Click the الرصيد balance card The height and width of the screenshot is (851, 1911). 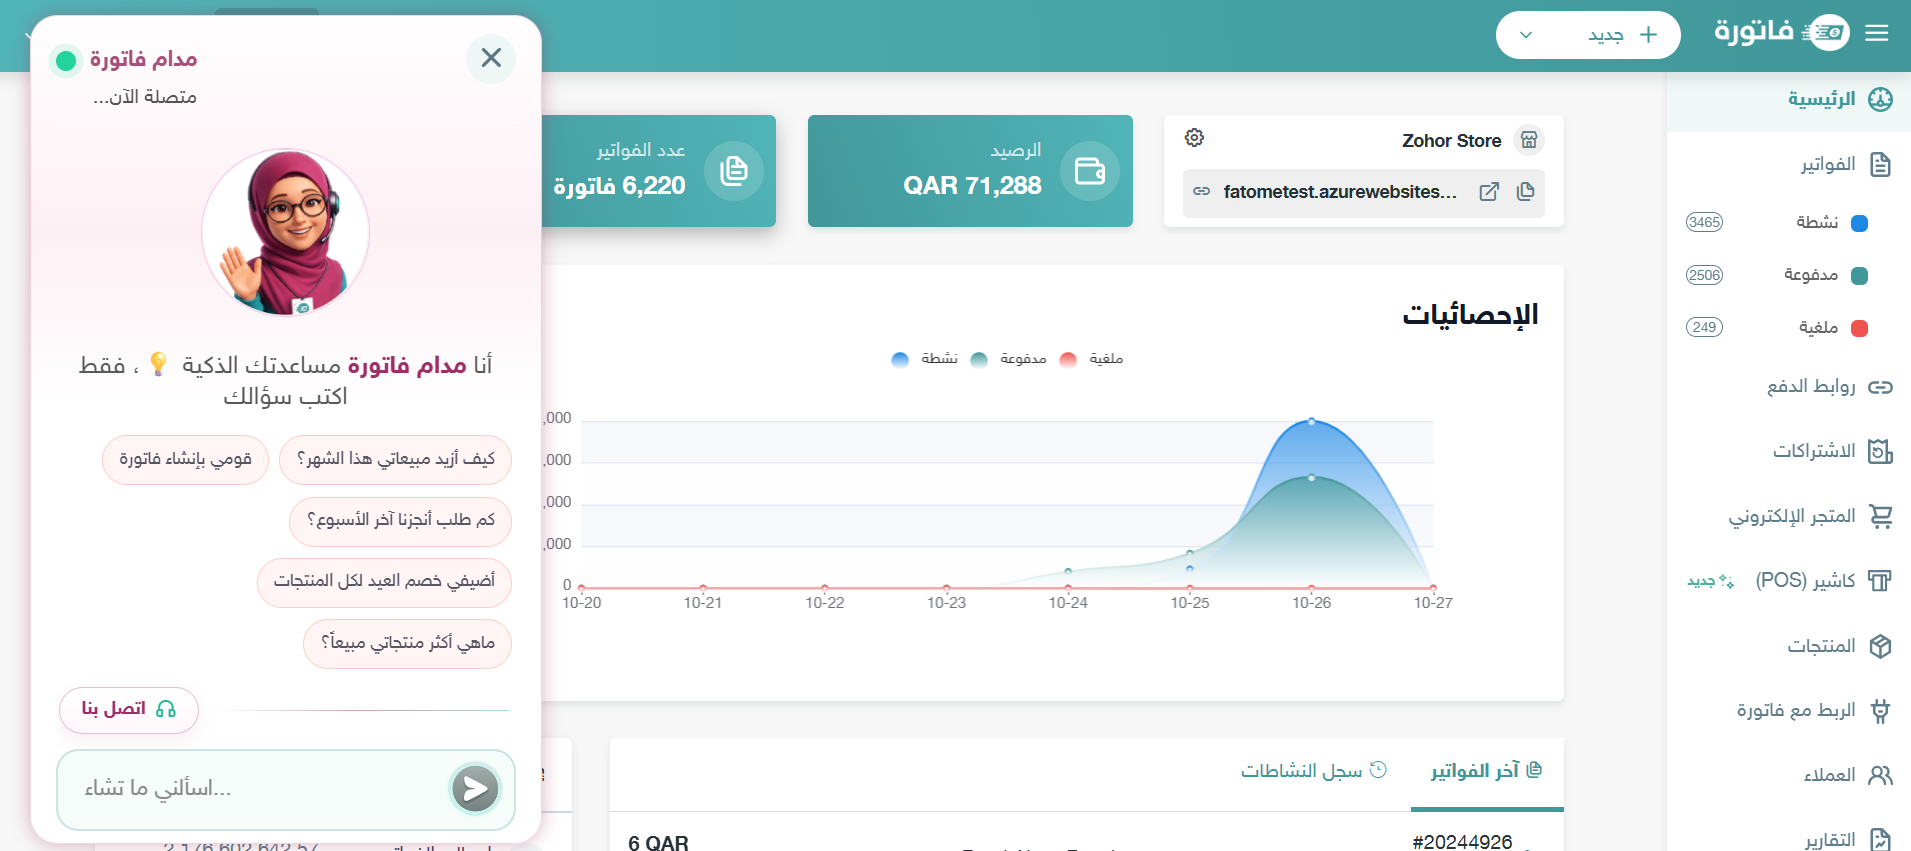pos(970,171)
